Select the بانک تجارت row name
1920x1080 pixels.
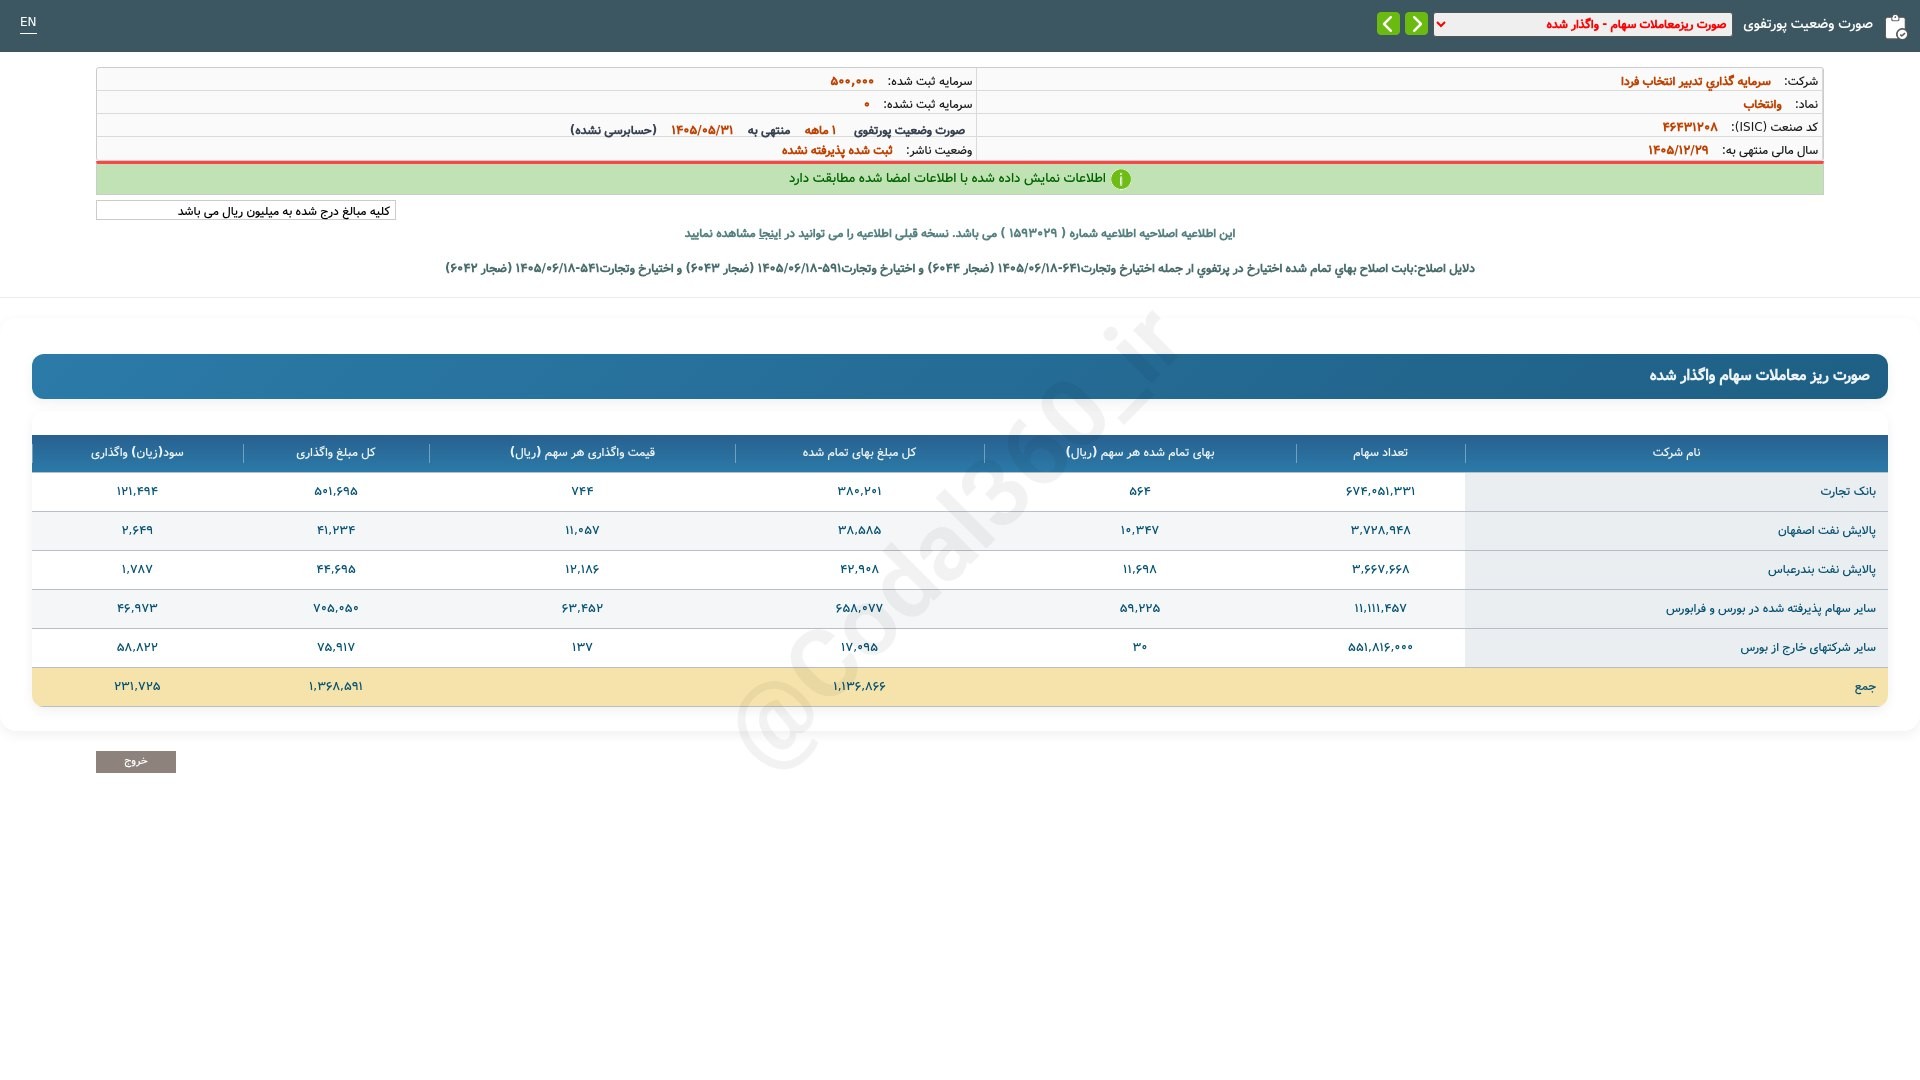click(x=1848, y=492)
